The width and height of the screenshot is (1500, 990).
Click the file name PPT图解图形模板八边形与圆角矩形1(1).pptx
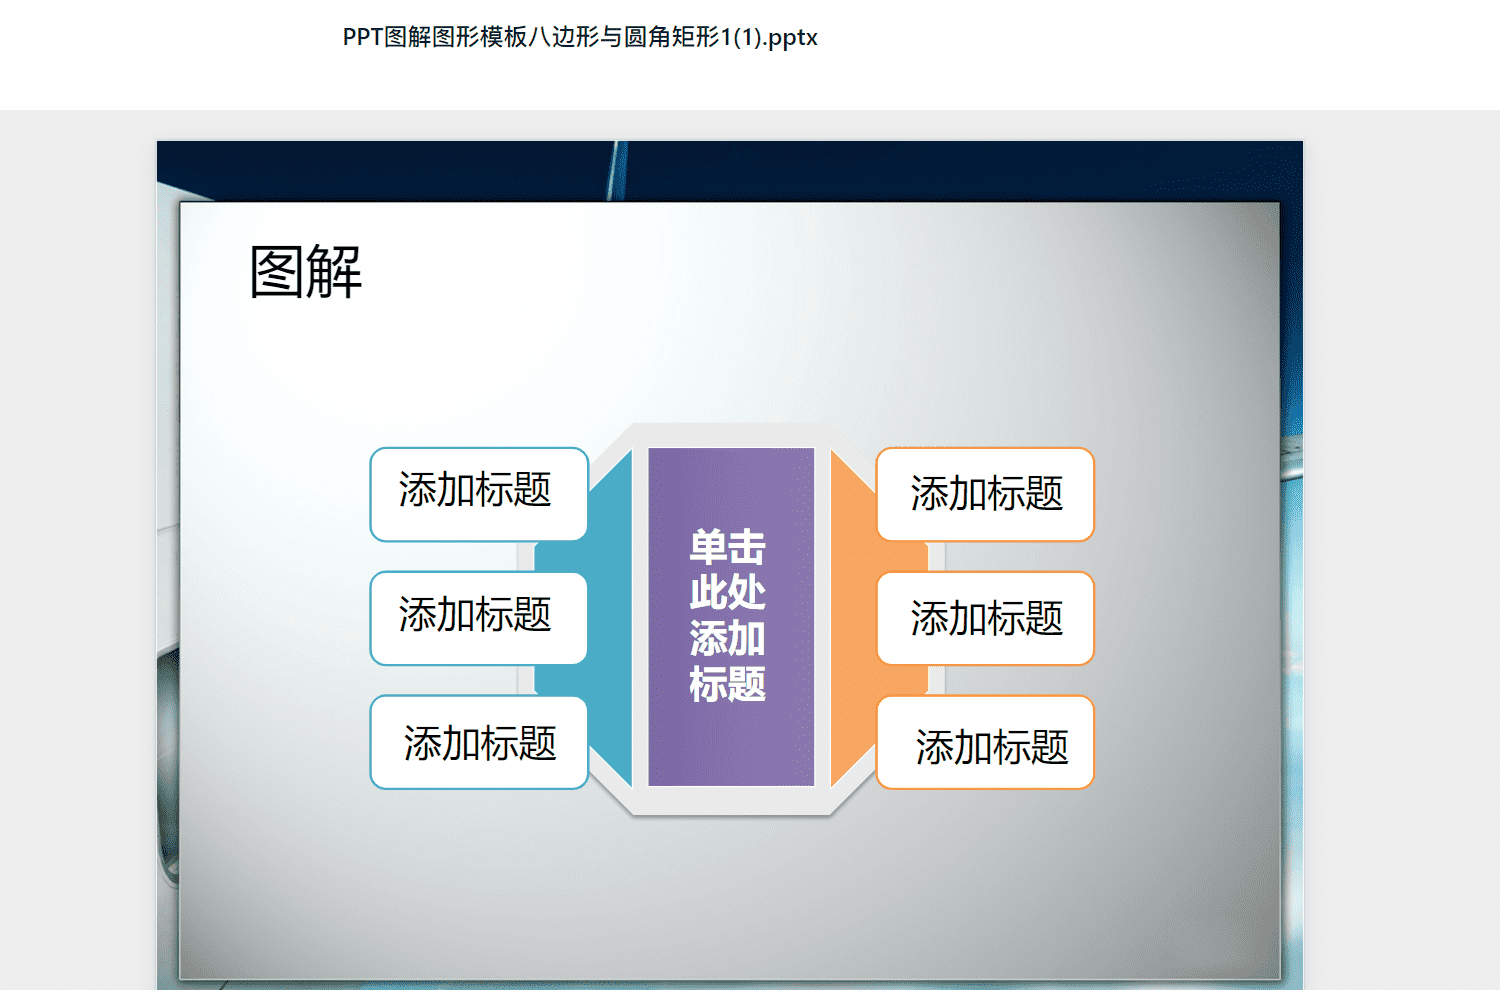(x=580, y=38)
